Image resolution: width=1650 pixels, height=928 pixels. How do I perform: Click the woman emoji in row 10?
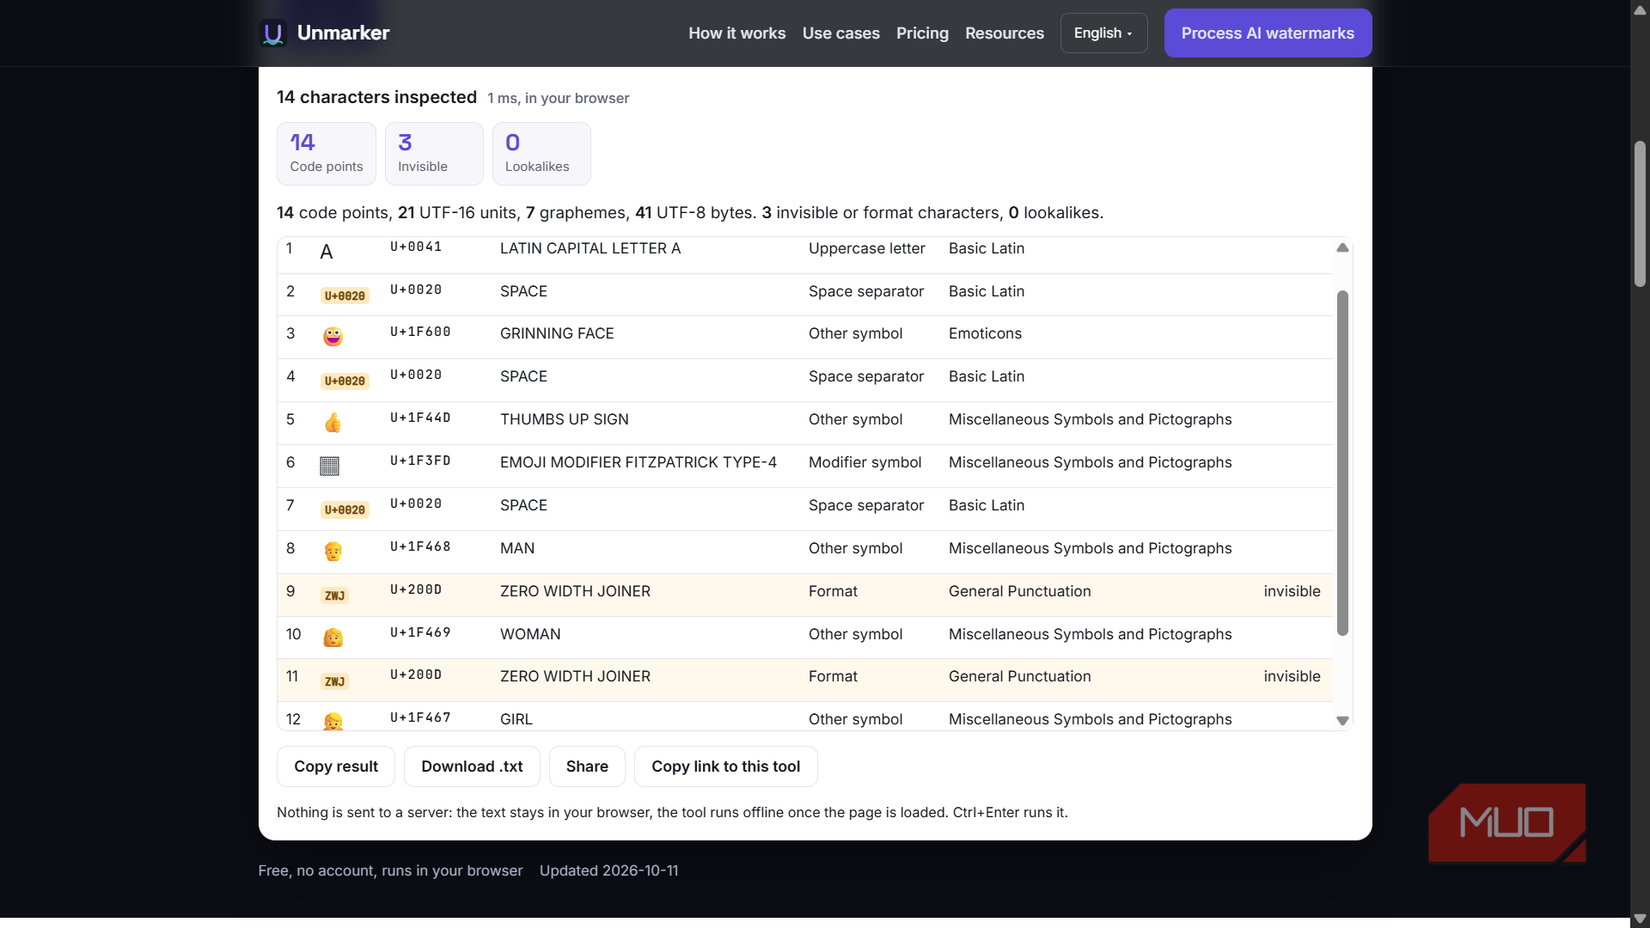(x=333, y=638)
